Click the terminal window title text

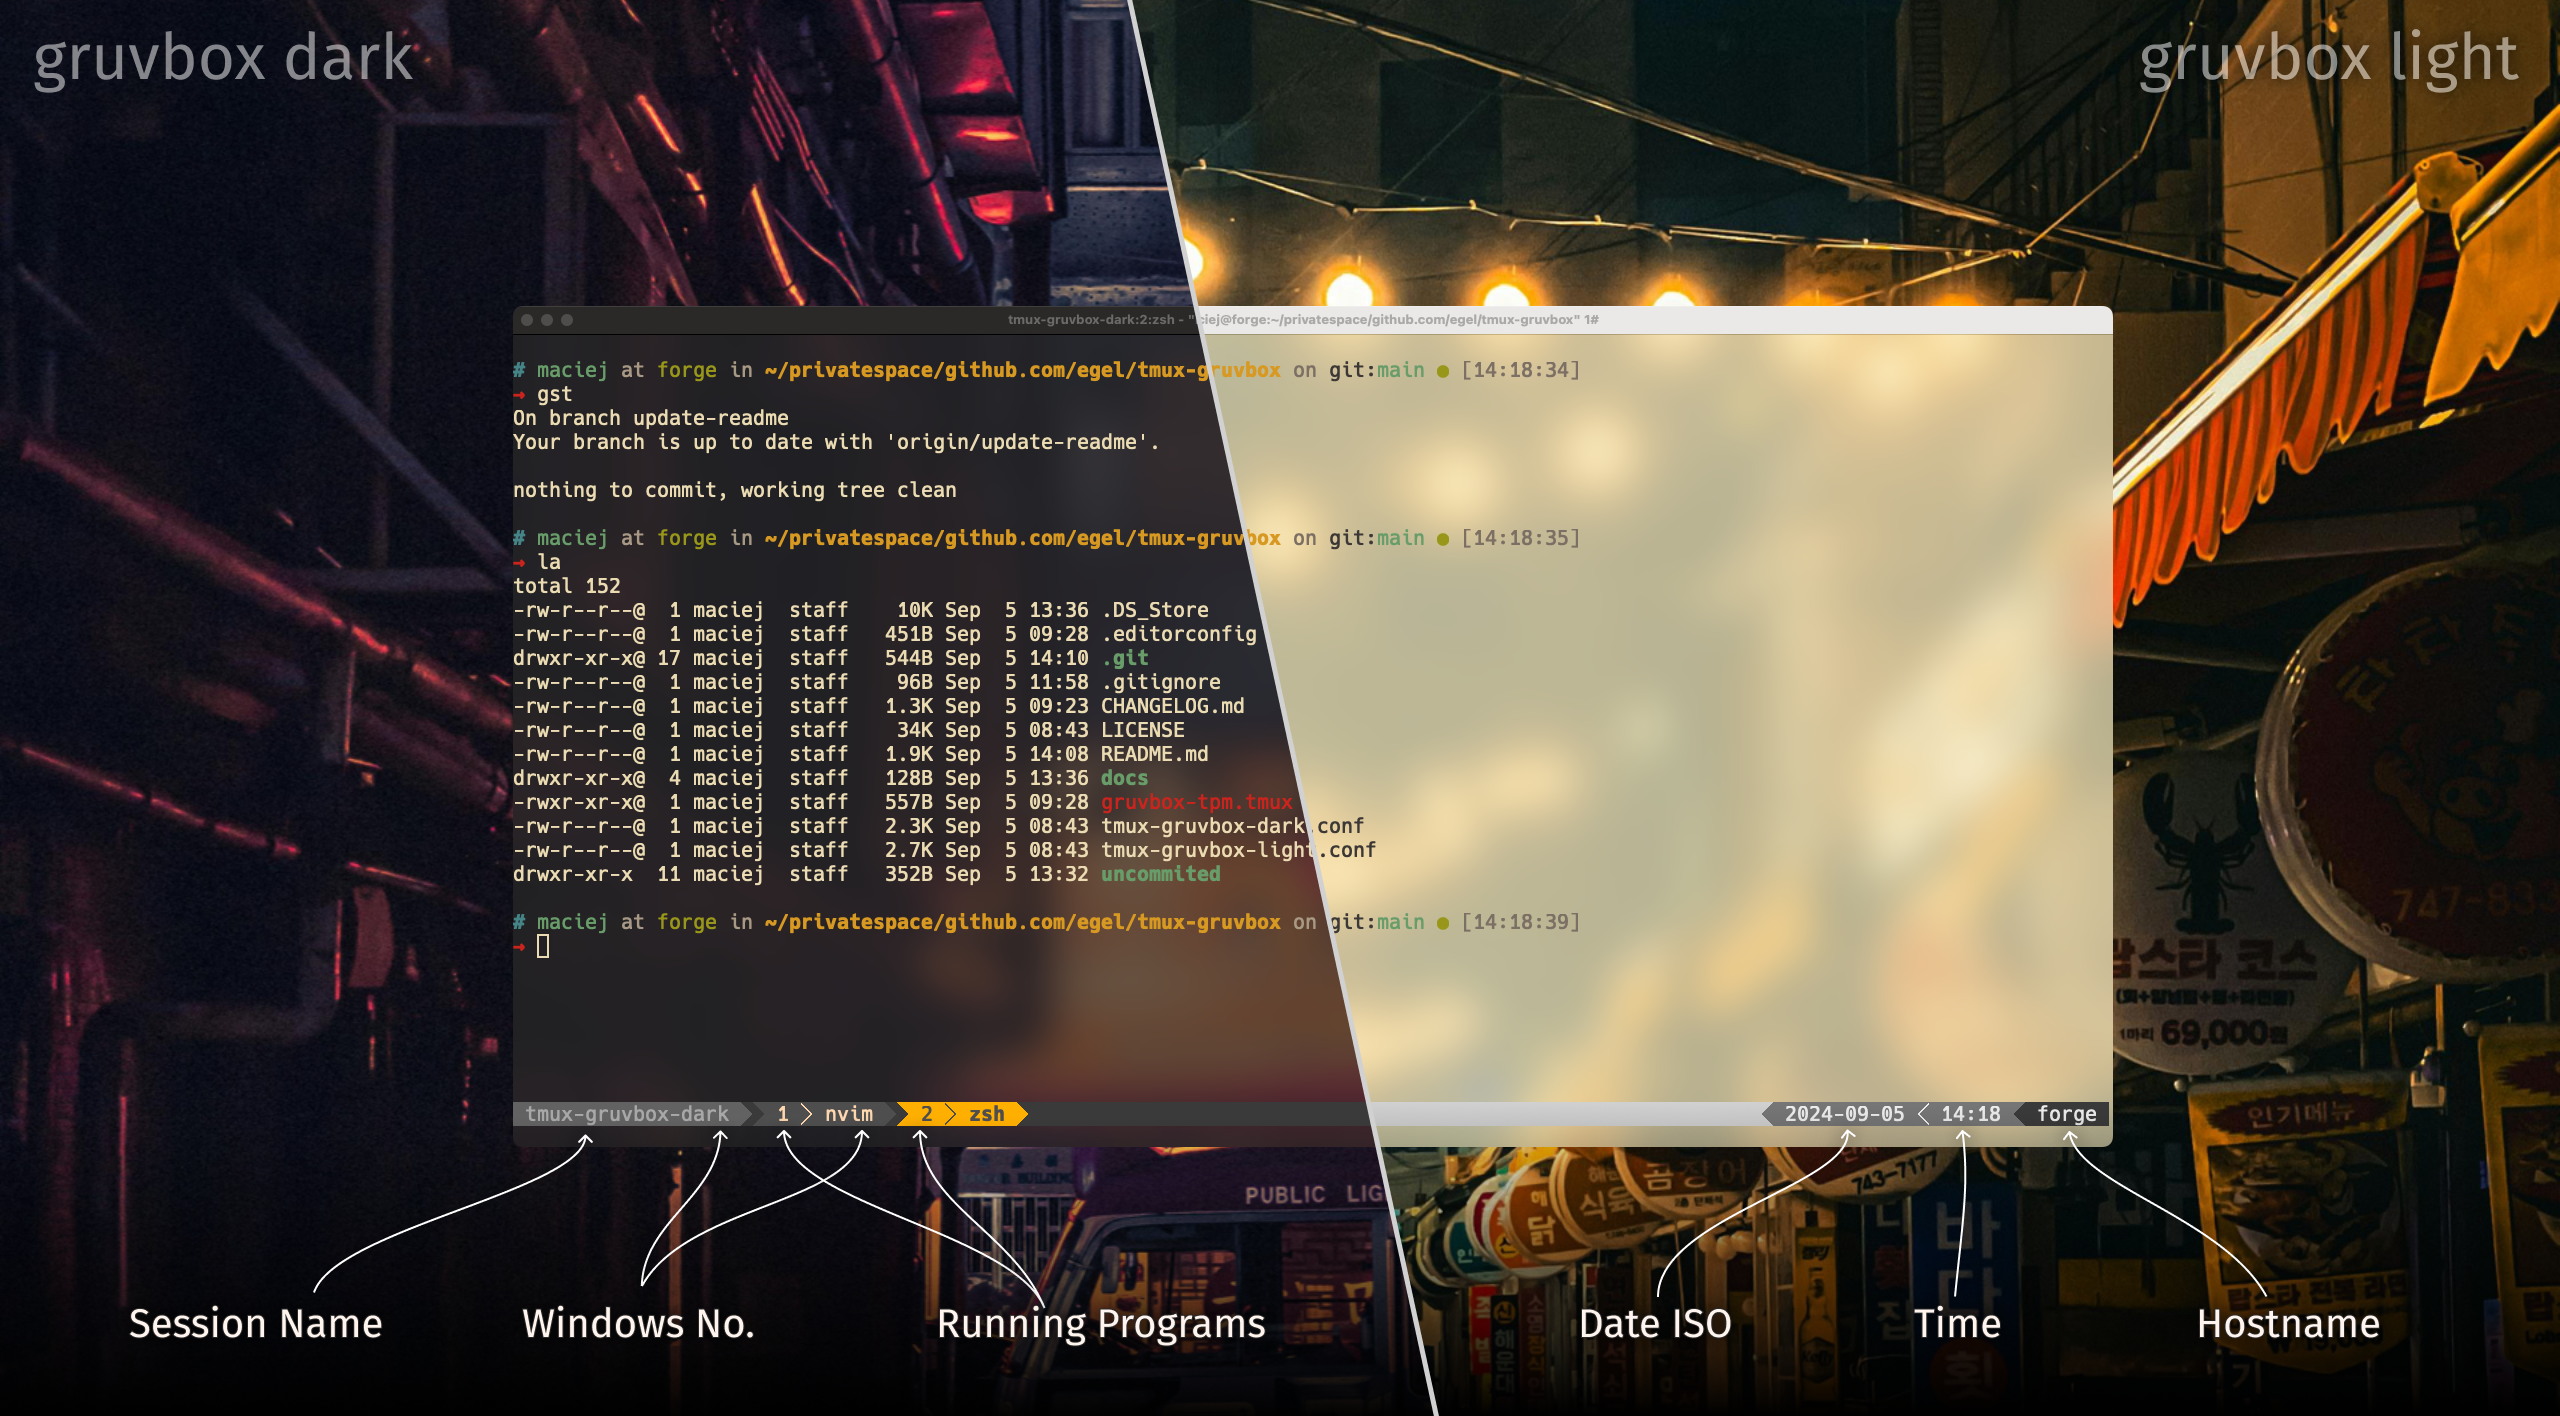pyautogui.click(x=1303, y=320)
